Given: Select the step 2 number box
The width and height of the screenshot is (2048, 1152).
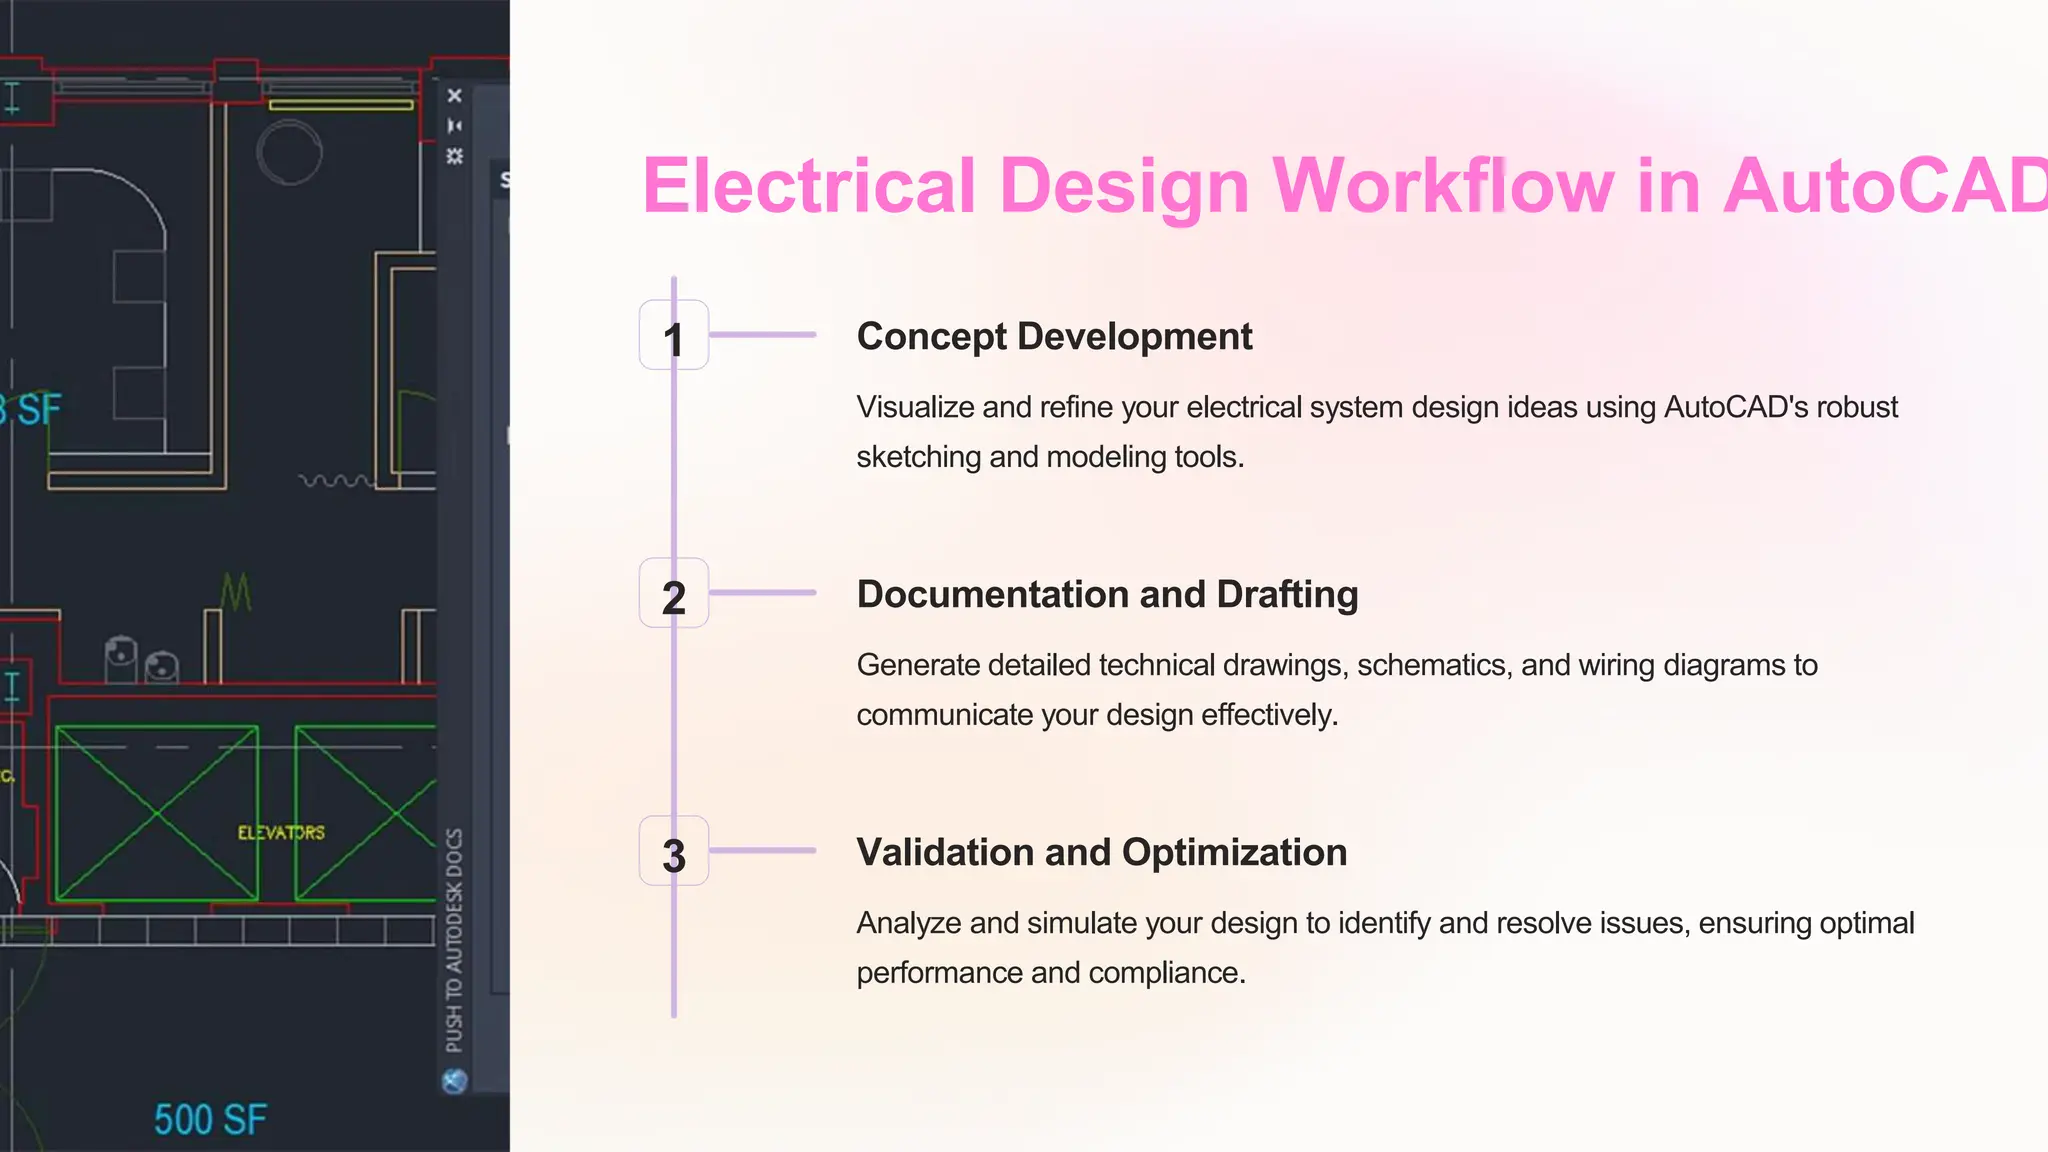Looking at the screenshot, I should [674, 593].
